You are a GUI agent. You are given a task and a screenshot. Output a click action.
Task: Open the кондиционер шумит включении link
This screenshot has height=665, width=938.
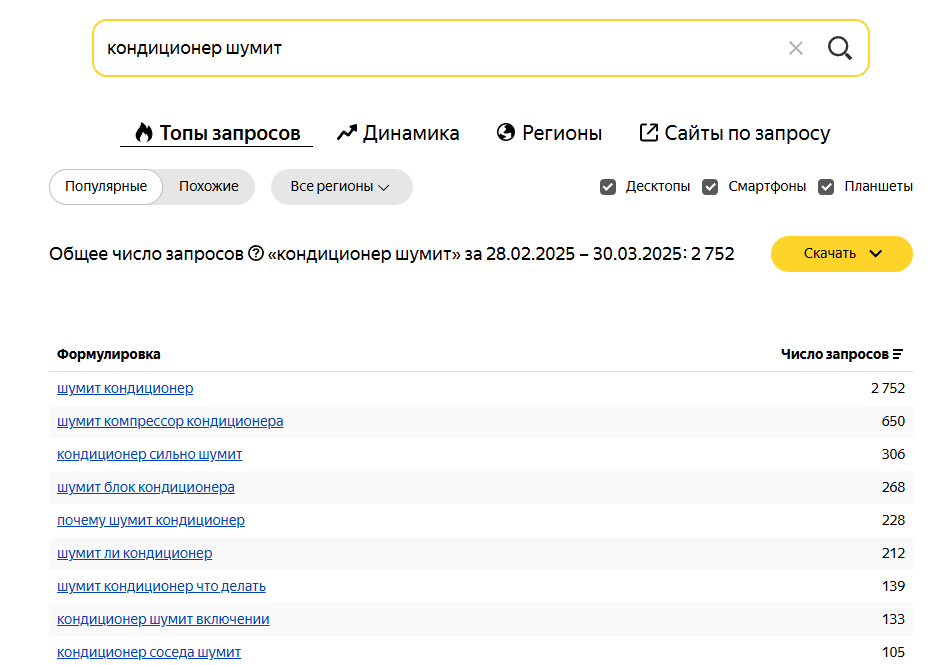click(163, 619)
